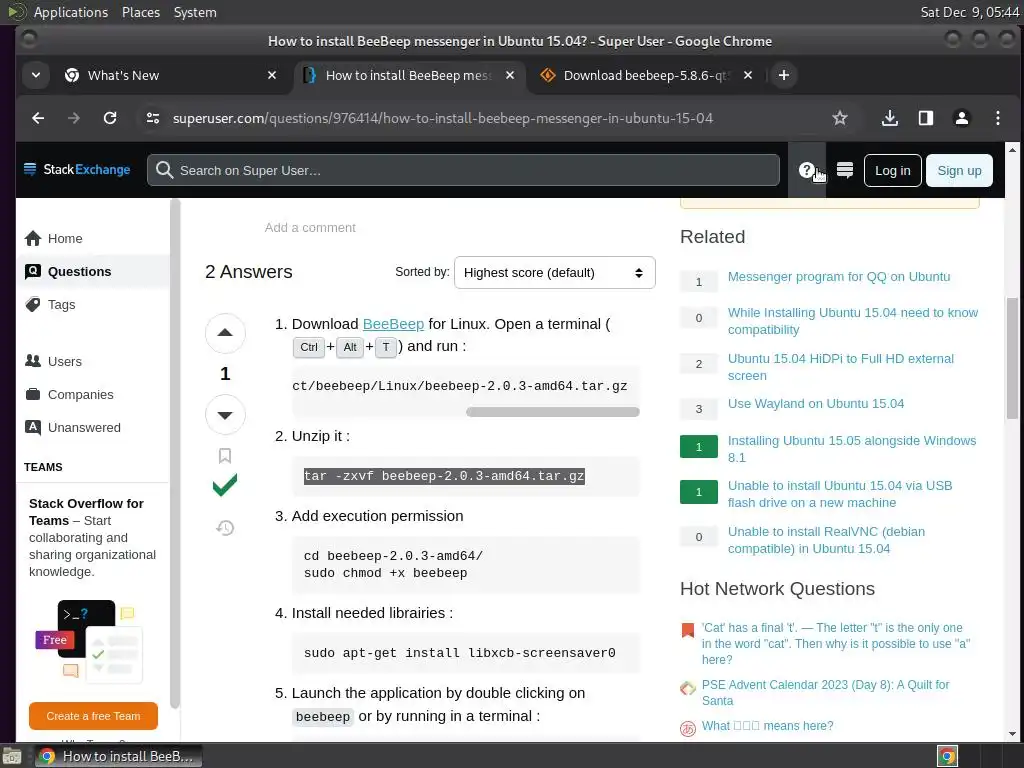The width and height of the screenshot is (1024, 768).
Task: Focus the Search on Super User field
Action: (x=463, y=170)
